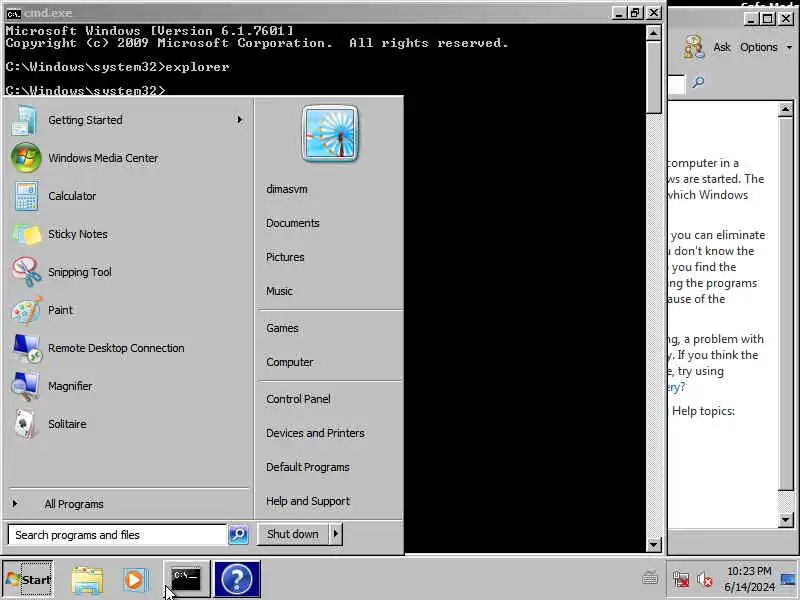Open Control Panel
The image size is (800, 600).
pyautogui.click(x=298, y=399)
